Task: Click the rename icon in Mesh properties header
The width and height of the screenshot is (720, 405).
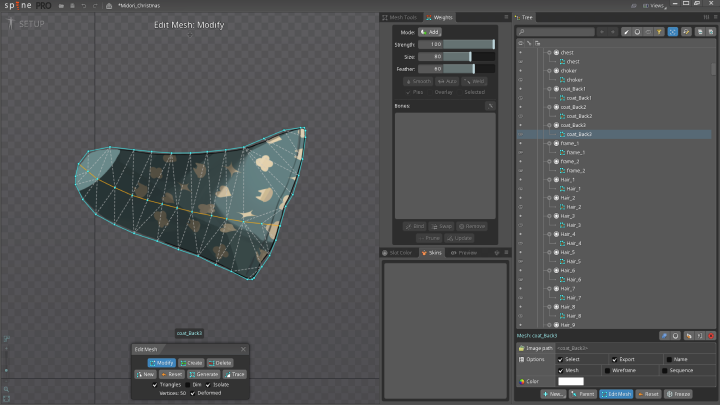Action: pyautogui.click(x=699, y=336)
